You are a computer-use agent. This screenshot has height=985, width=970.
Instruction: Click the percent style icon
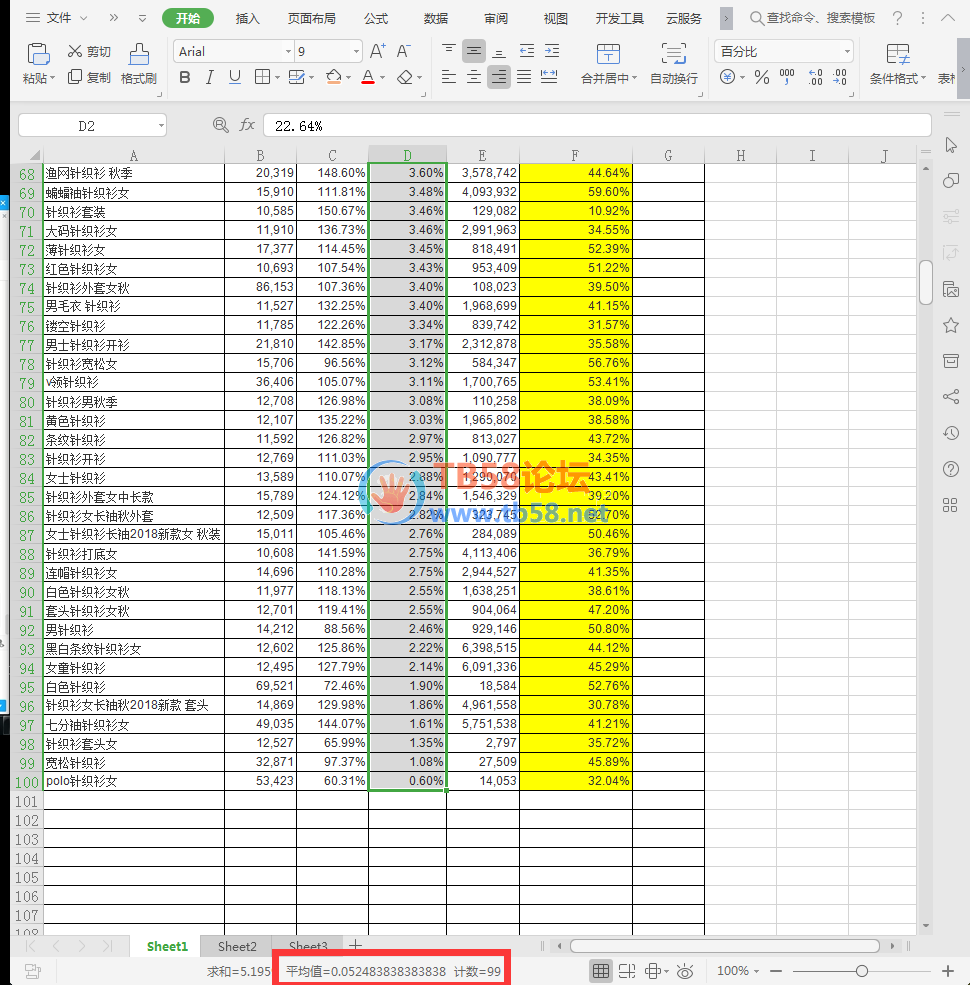762,77
